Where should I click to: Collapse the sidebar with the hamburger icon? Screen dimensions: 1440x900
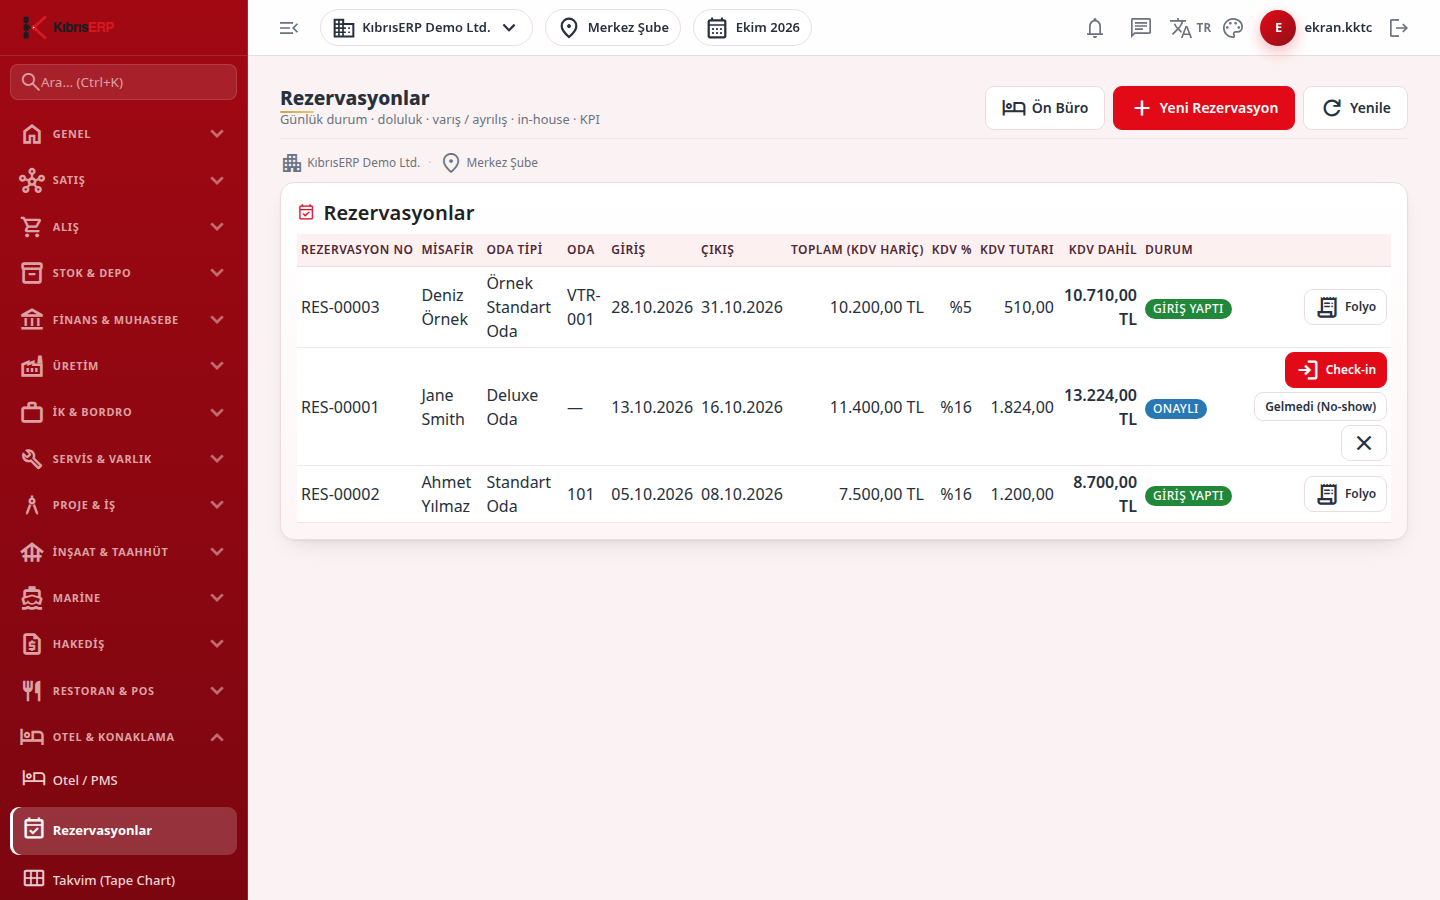click(289, 28)
